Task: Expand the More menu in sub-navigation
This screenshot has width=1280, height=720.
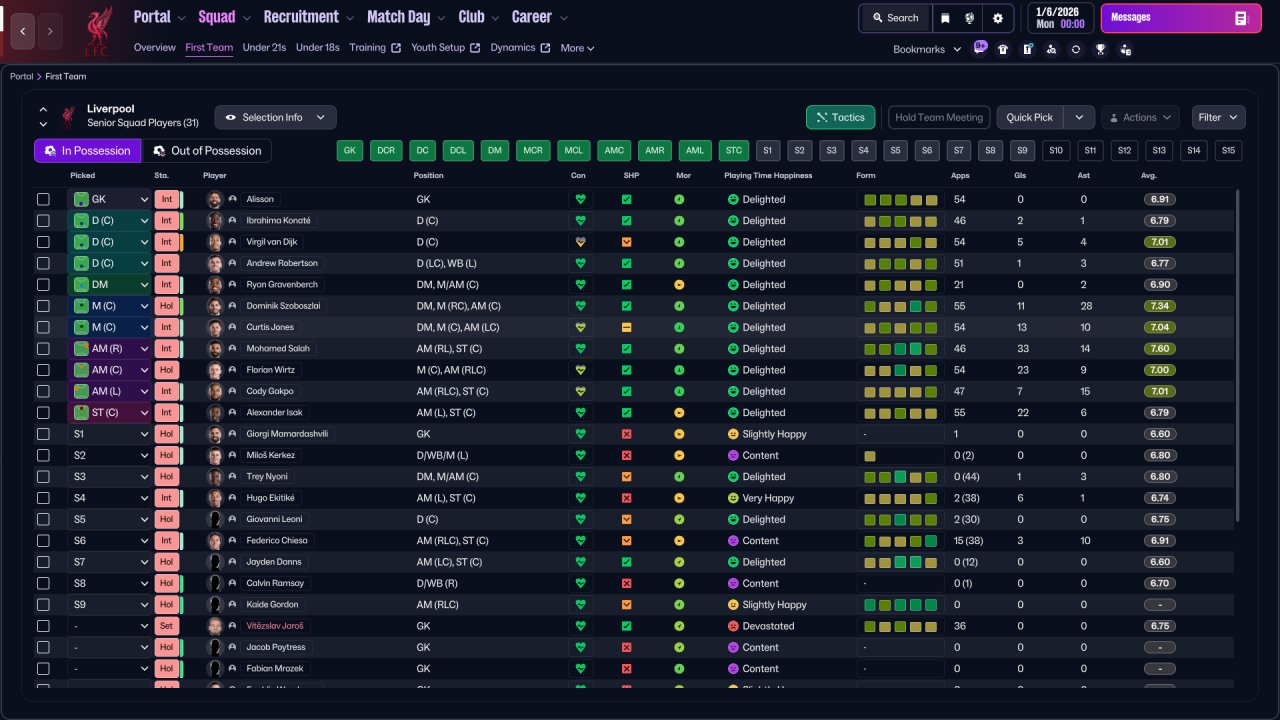Action: 577,48
